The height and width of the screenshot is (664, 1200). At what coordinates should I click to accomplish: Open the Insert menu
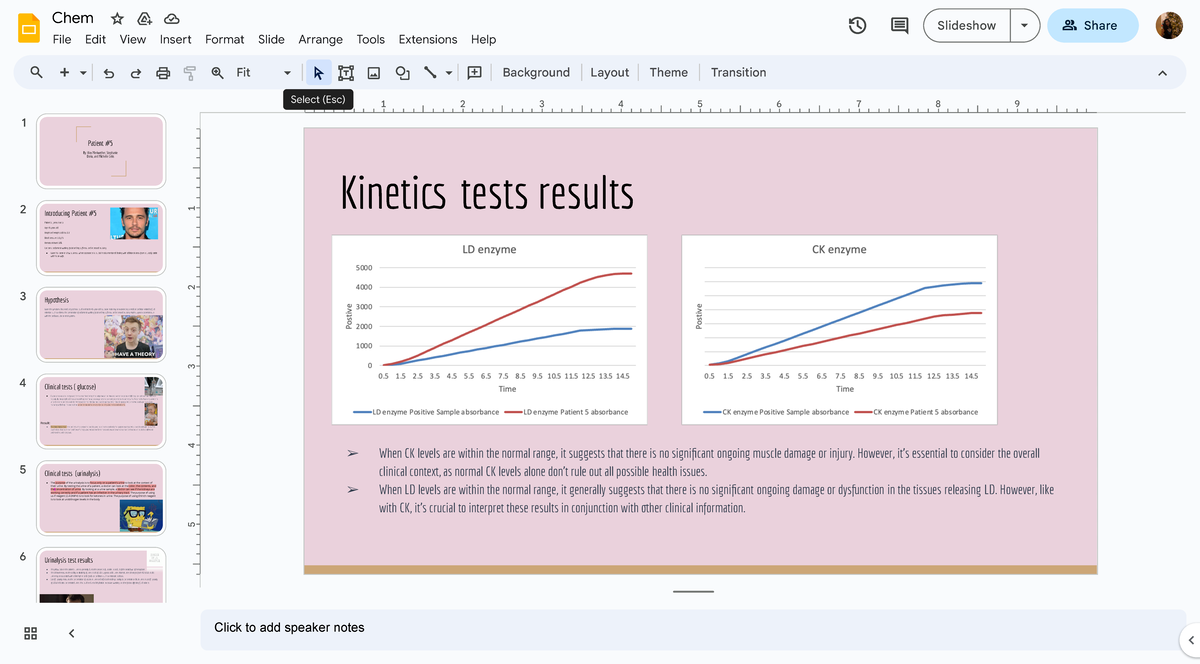pos(175,39)
